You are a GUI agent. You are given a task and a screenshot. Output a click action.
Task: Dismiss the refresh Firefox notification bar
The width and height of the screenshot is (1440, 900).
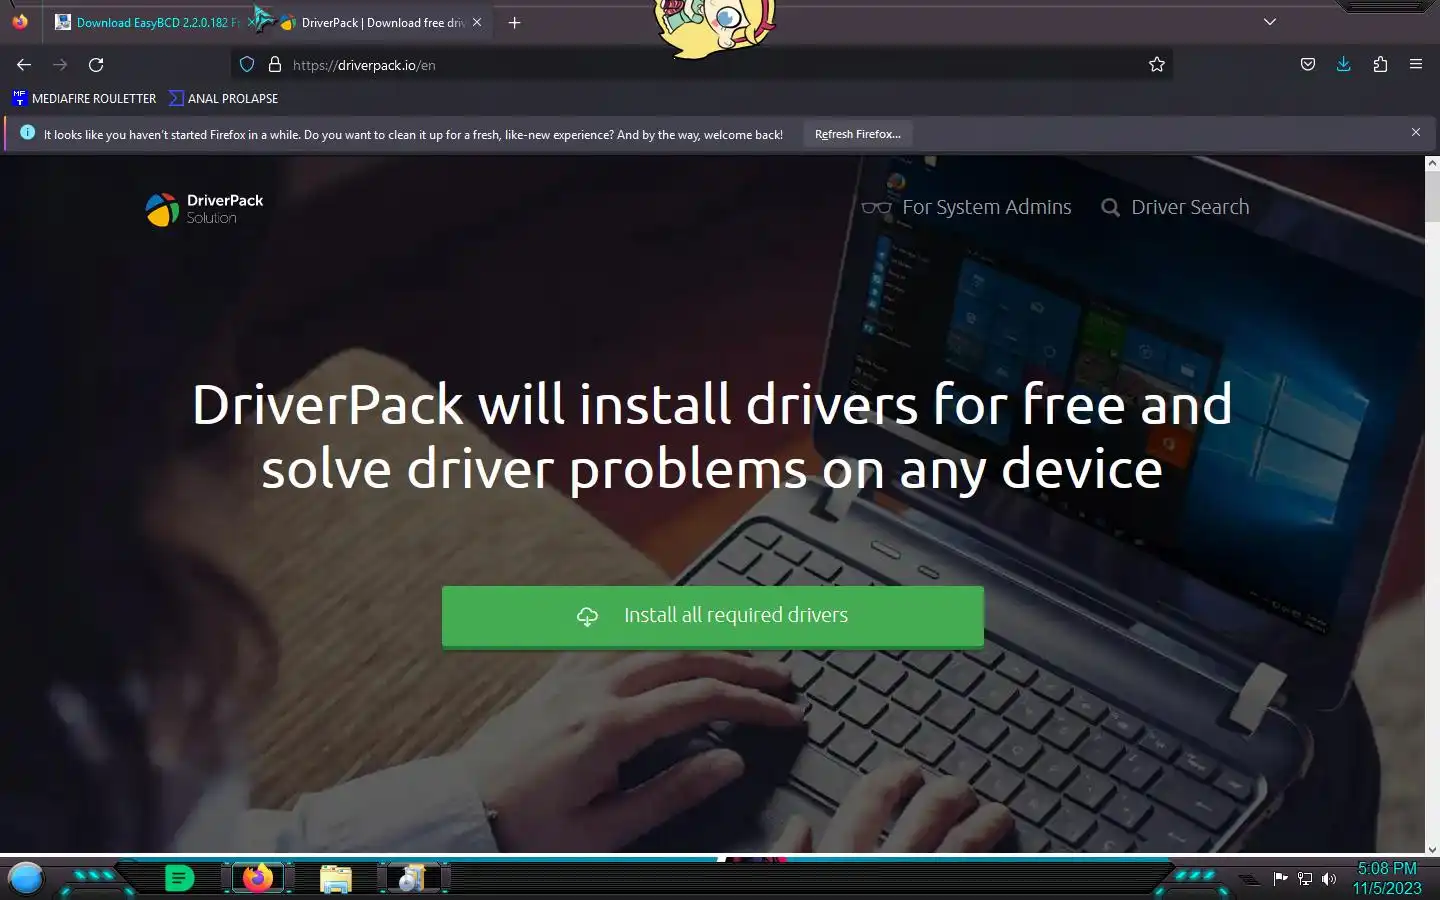click(x=1416, y=132)
